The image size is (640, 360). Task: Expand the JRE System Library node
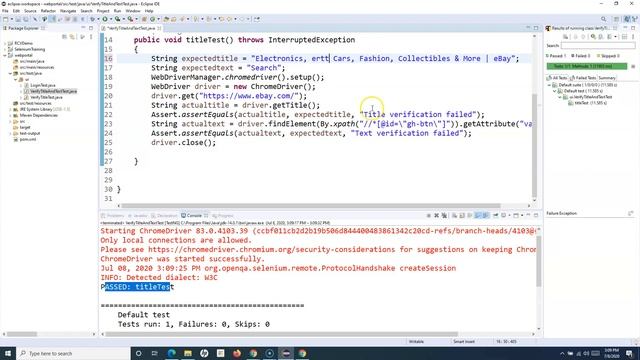click(10, 109)
